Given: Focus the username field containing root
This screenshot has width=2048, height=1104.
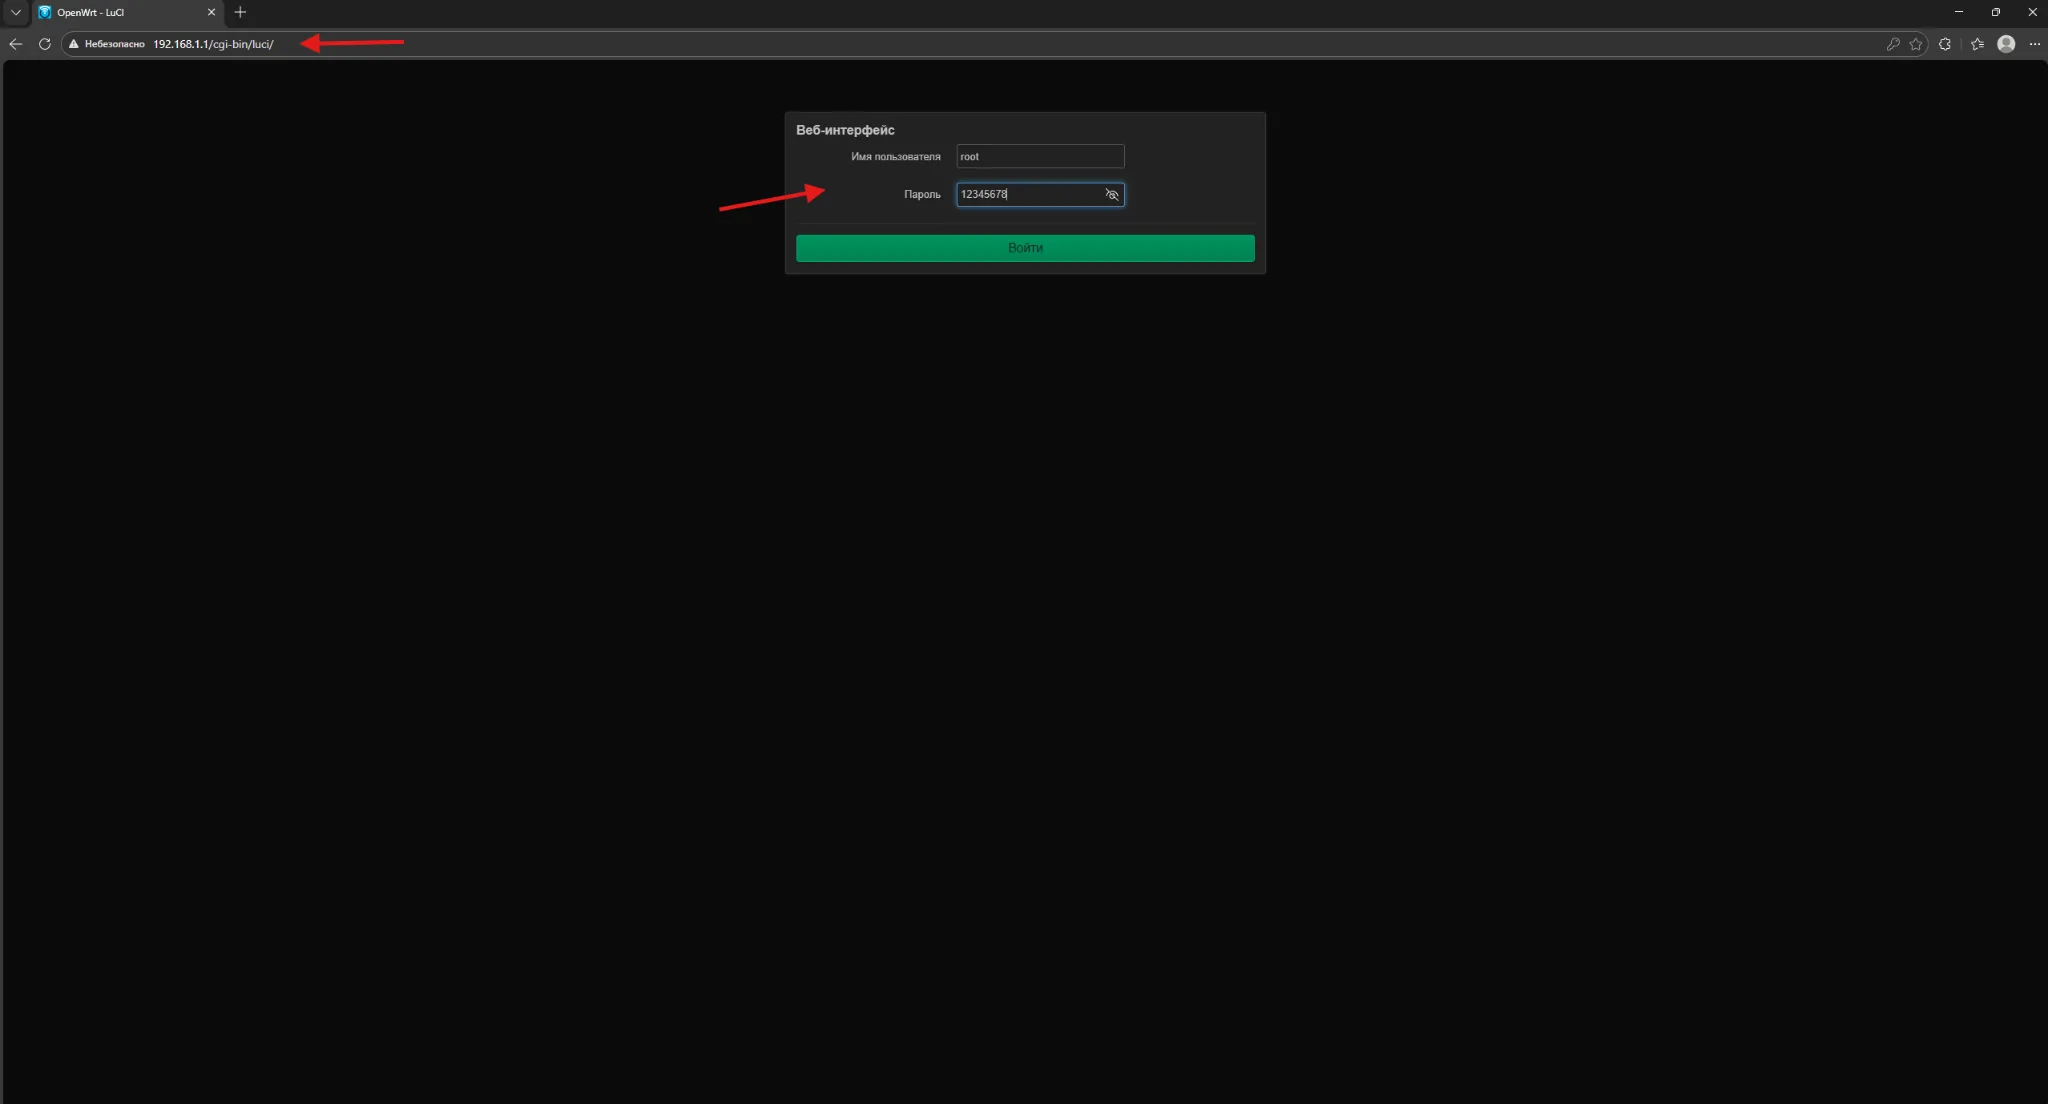Looking at the screenshot, I should (x=1040, y=156).
